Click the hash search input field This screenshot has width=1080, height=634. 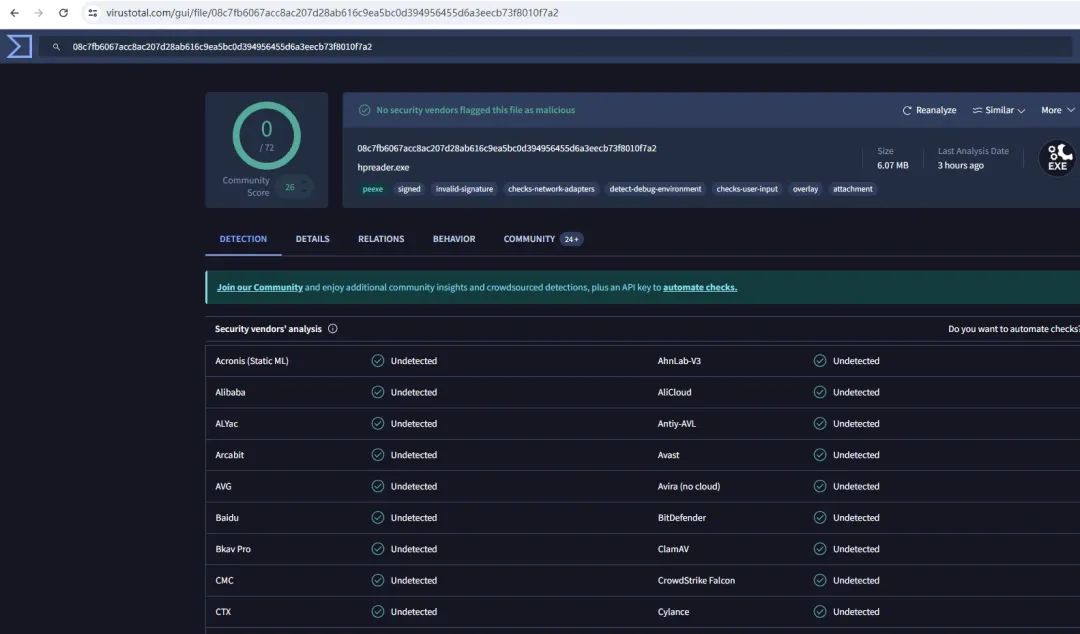click(x=554, y=47)
